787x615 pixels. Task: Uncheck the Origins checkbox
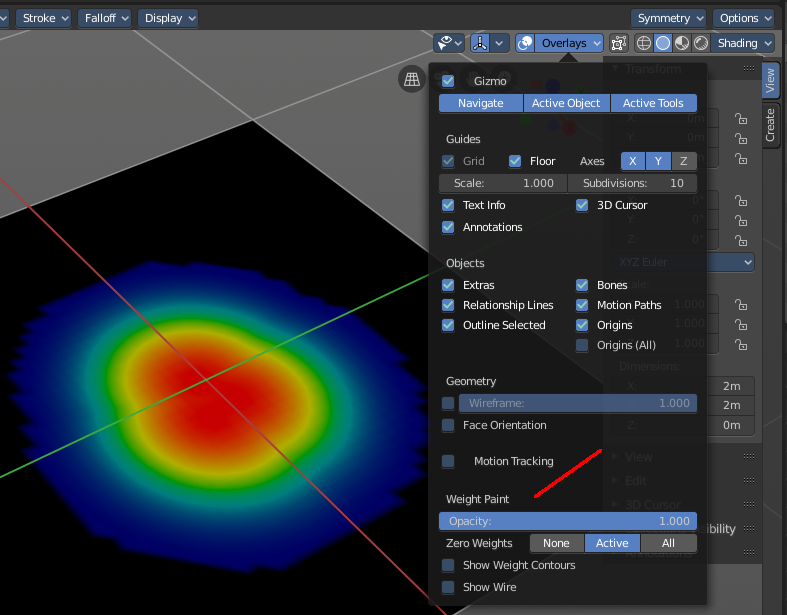582,325
